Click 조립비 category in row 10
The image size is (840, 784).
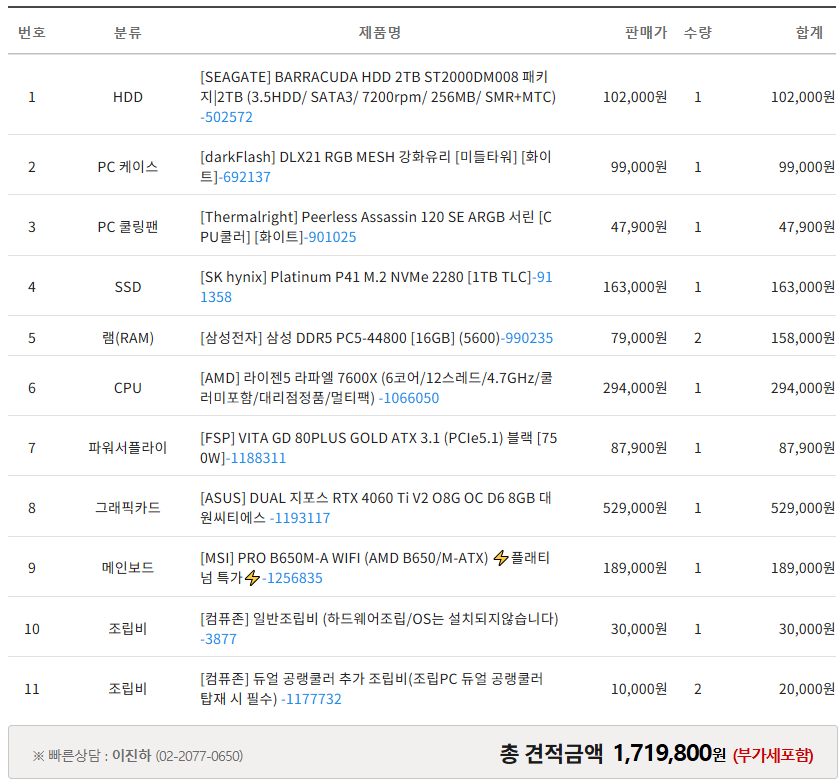click(x=128, y=629)
